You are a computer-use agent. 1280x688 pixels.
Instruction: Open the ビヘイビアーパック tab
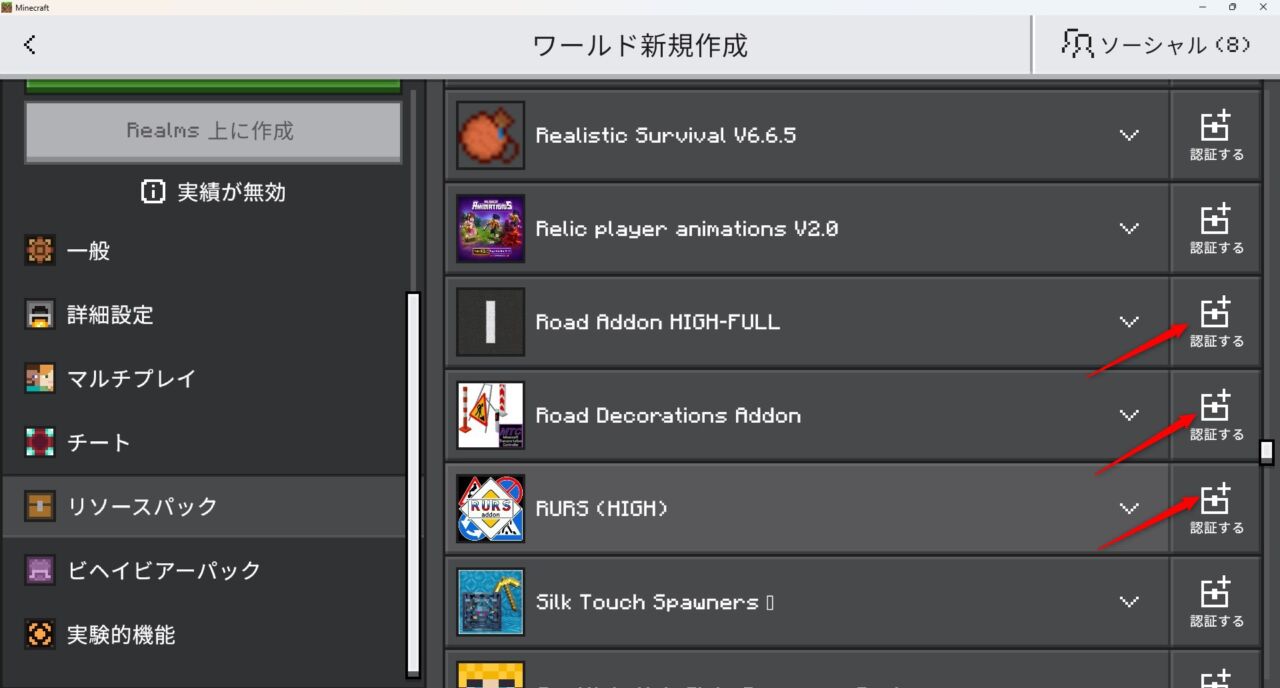tap(203, 571)
